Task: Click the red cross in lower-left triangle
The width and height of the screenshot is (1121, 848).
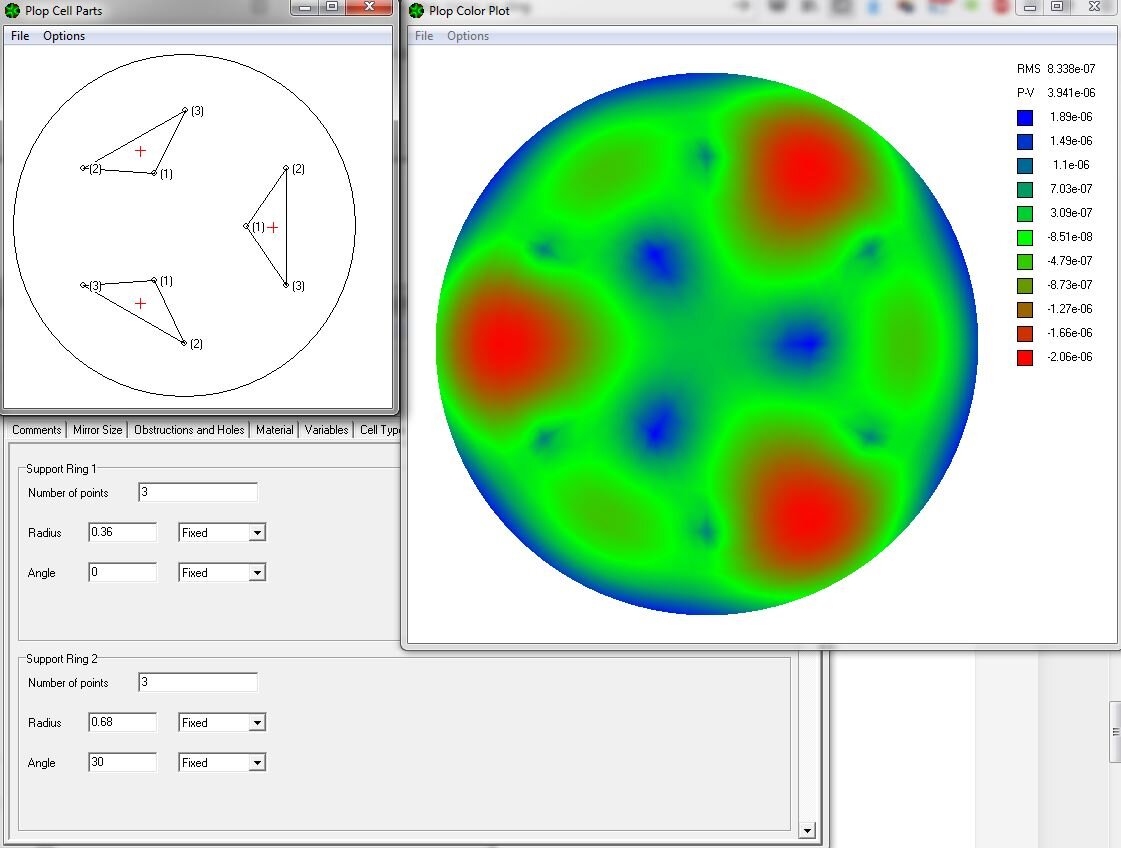Action: 140,304
